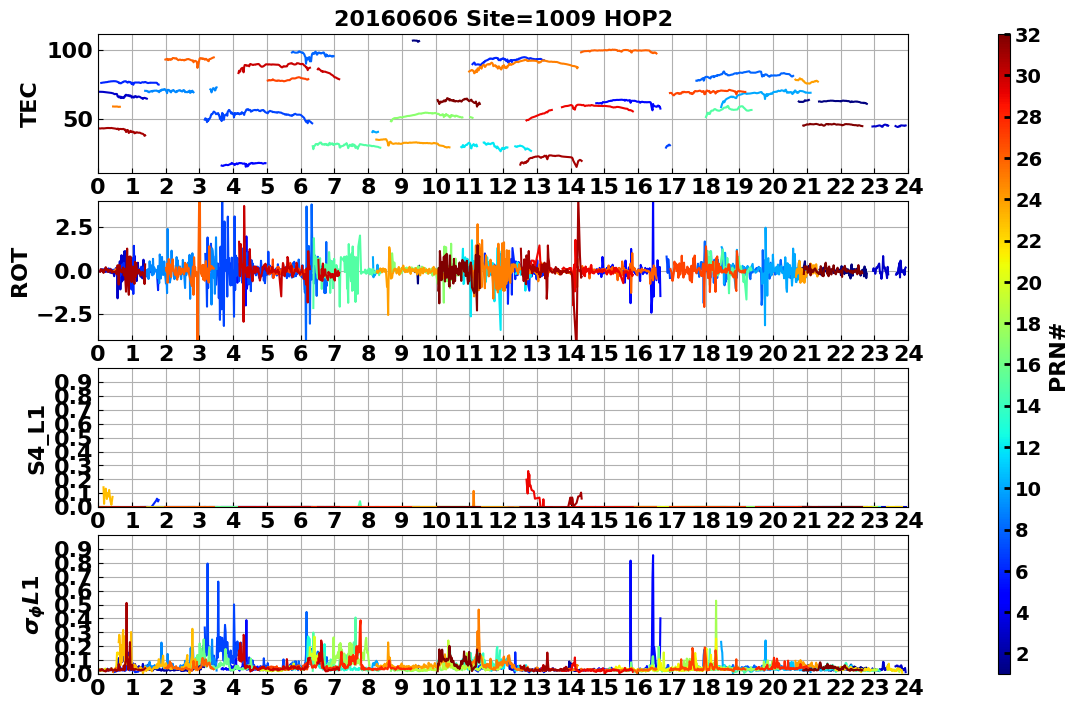Click the 100 tick on the TEC axis
Viewport: 1077px width, 709px height.
point(69,50)
